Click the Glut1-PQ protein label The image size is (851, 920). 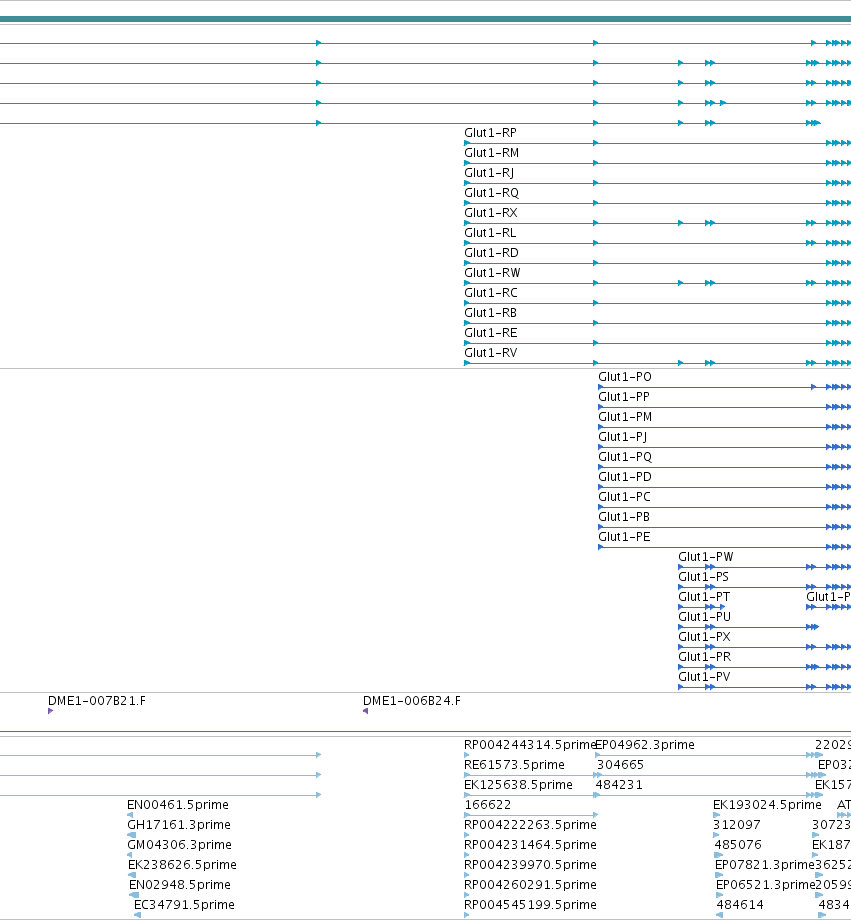[x=625, y=456]
